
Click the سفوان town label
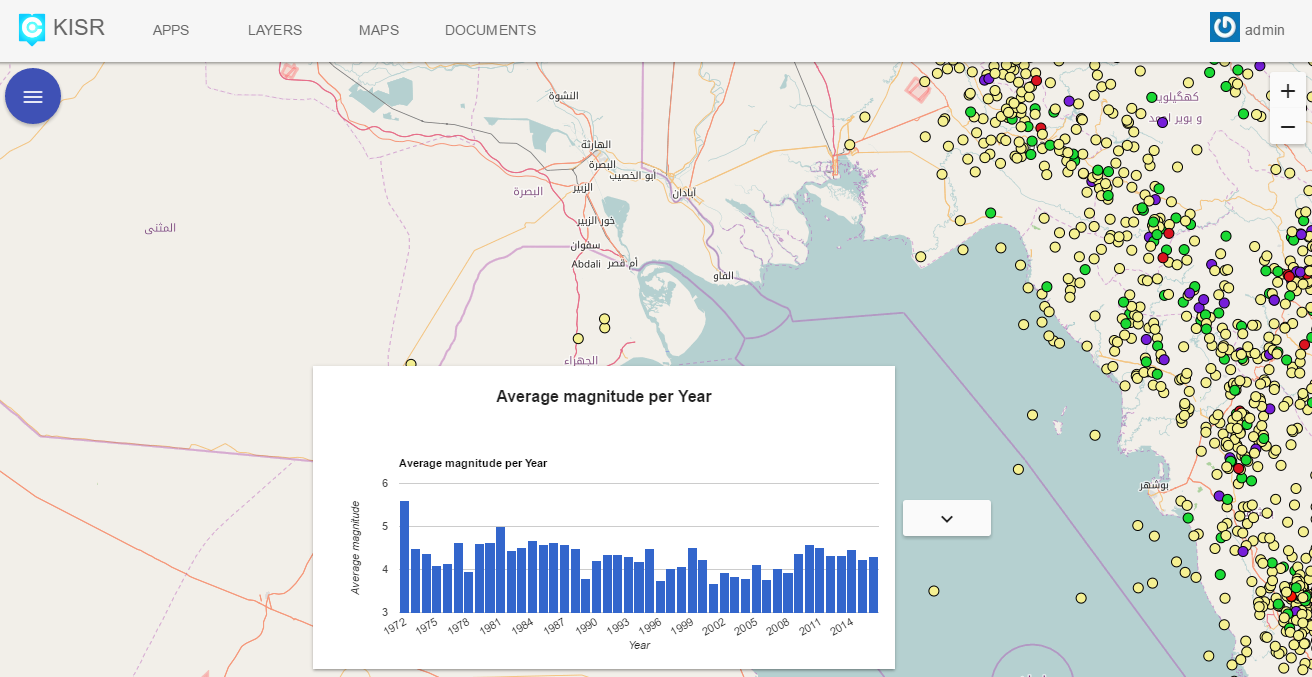pyautogui.click(x=585, y=245)
